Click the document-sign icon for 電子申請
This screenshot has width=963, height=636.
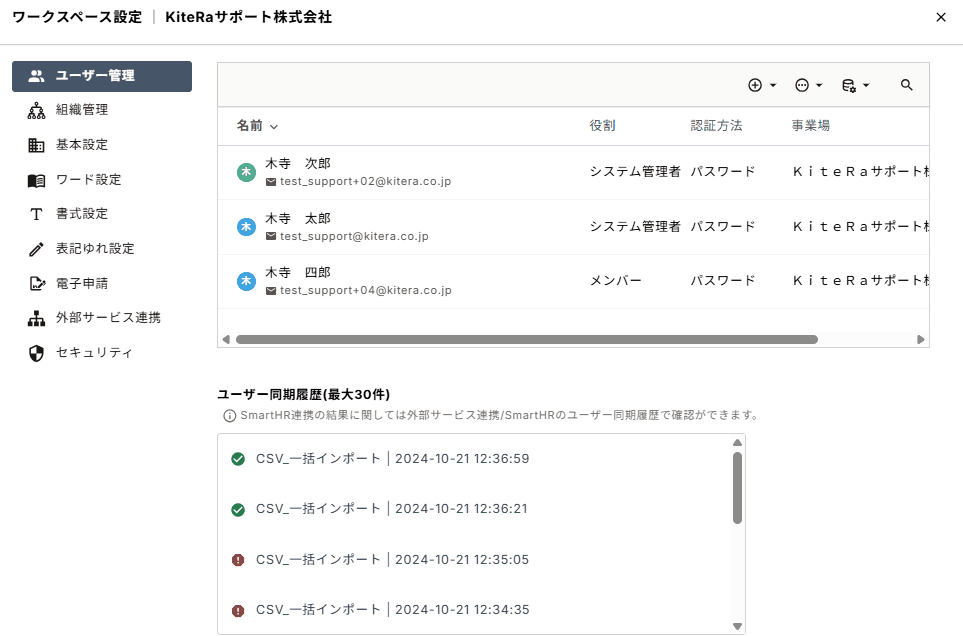click(37, 284)
